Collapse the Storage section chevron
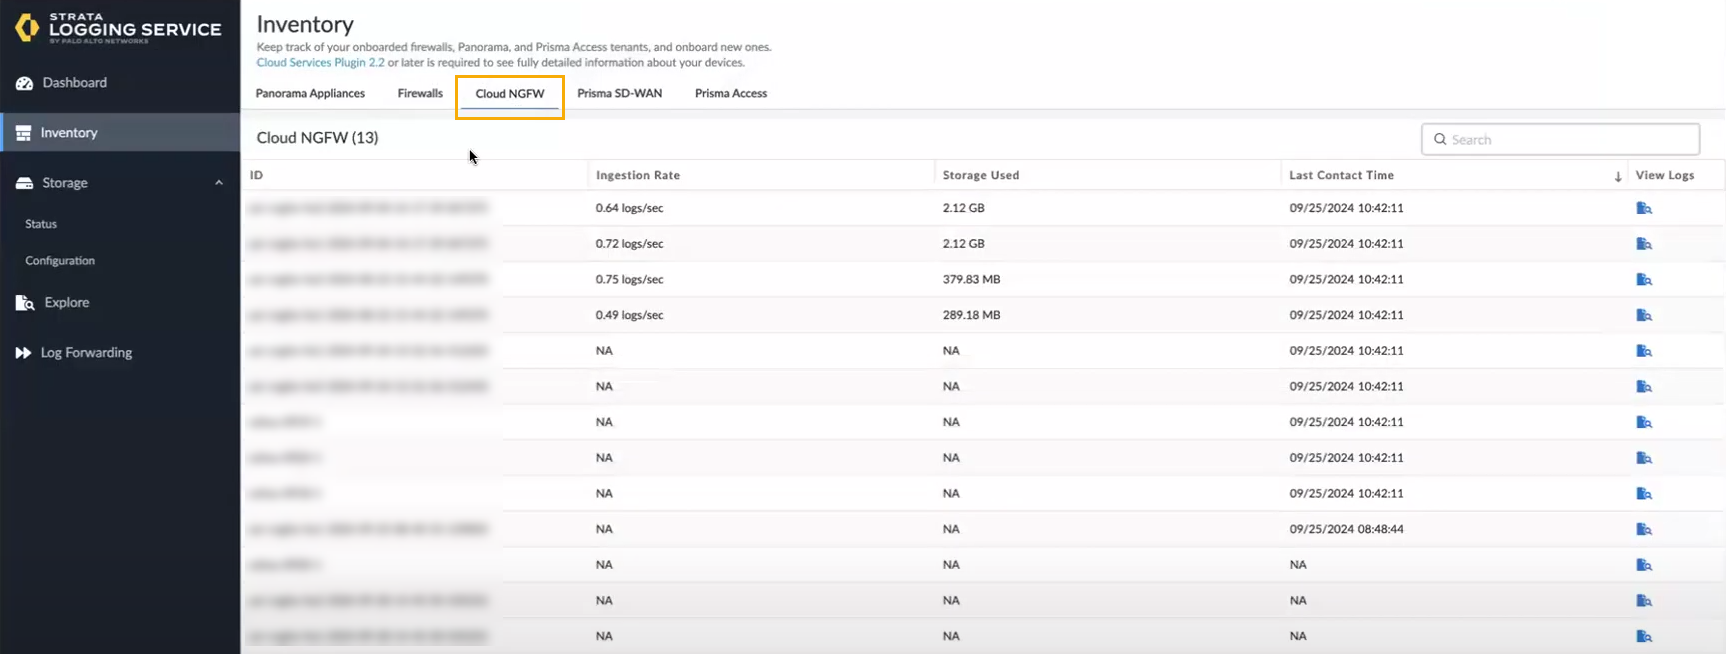The width and height of the screenshot is (1726, 654). [x=219, y=183]
